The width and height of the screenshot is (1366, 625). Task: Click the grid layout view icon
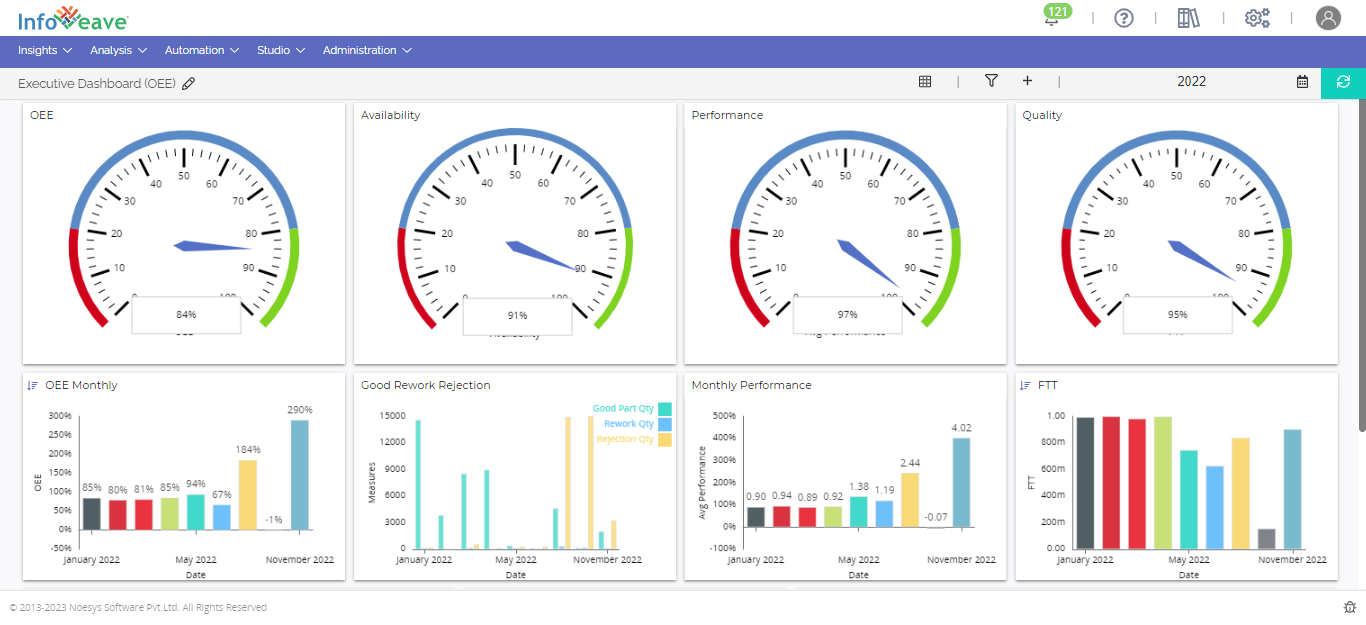(925, 82)
